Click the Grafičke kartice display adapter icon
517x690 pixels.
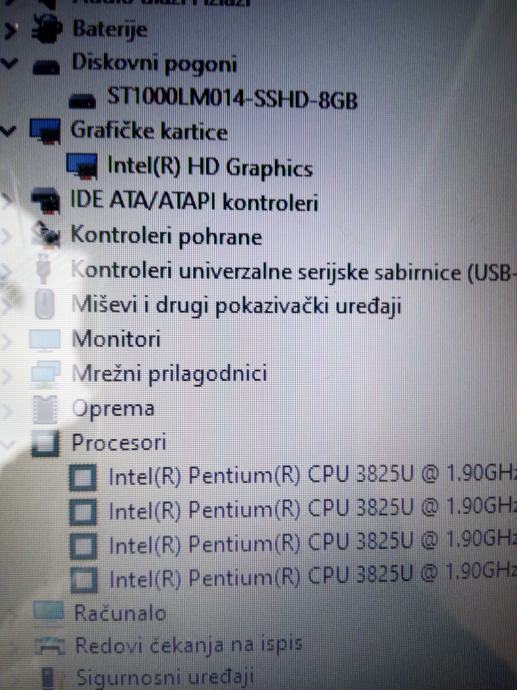point(45,131)
